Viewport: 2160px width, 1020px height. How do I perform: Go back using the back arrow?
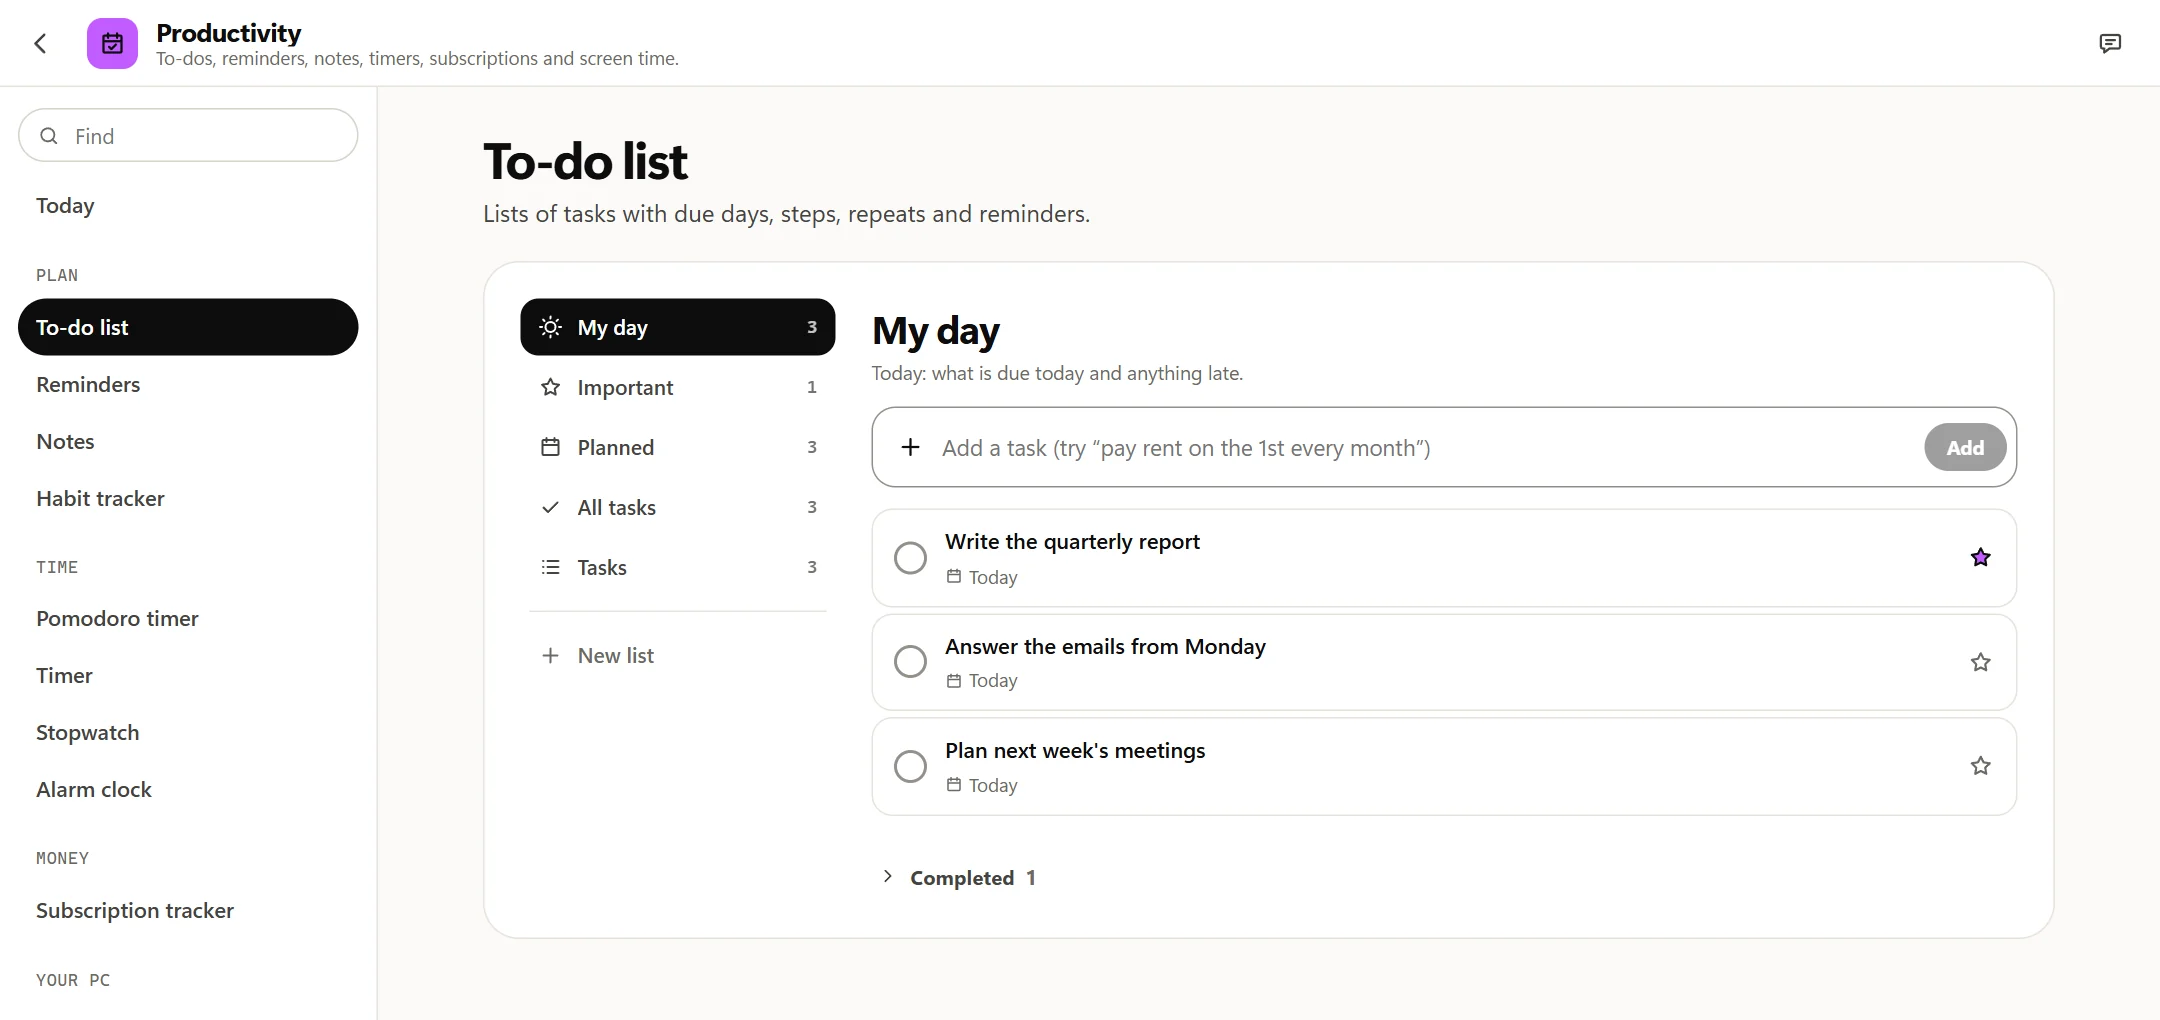[40, 43]
